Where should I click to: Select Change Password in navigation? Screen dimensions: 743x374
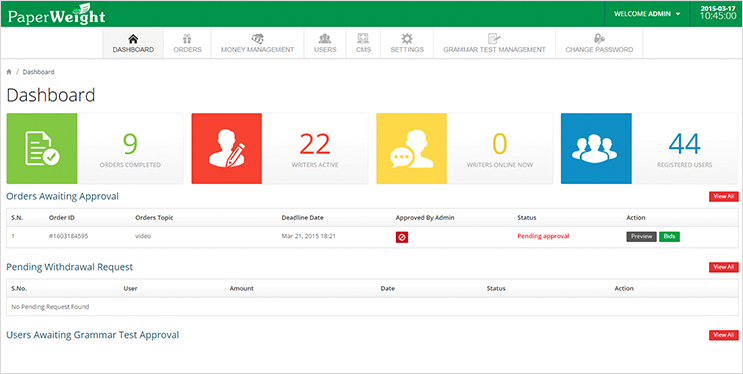point(599,43)
